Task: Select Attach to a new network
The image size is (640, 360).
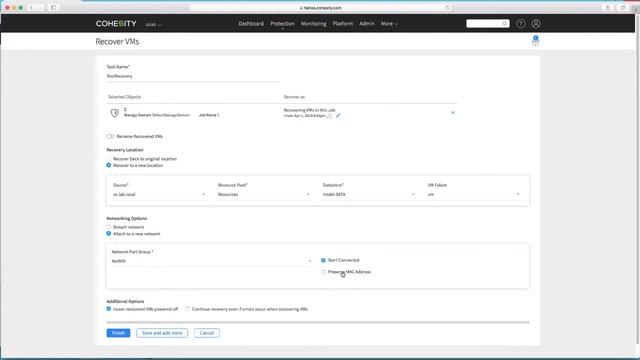Action: pyautogui.click(x=109, y=233)
